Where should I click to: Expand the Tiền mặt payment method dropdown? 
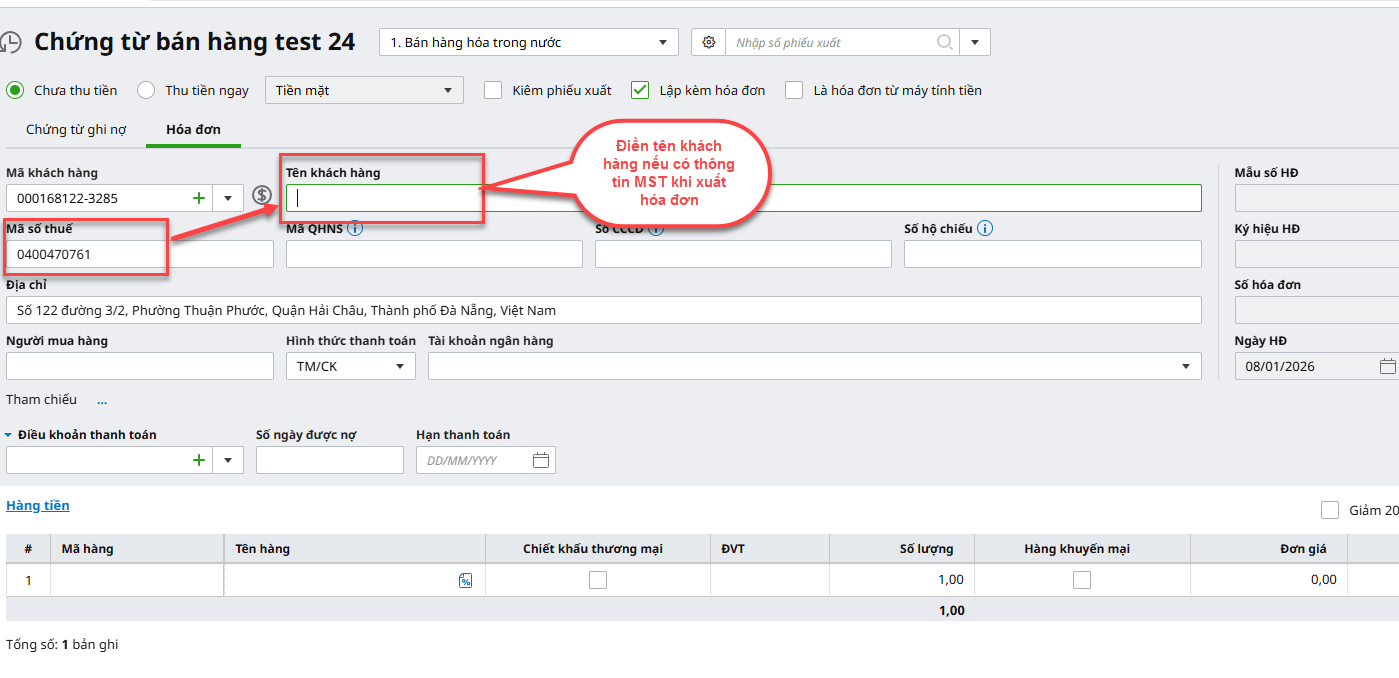[x=364, y=90]
